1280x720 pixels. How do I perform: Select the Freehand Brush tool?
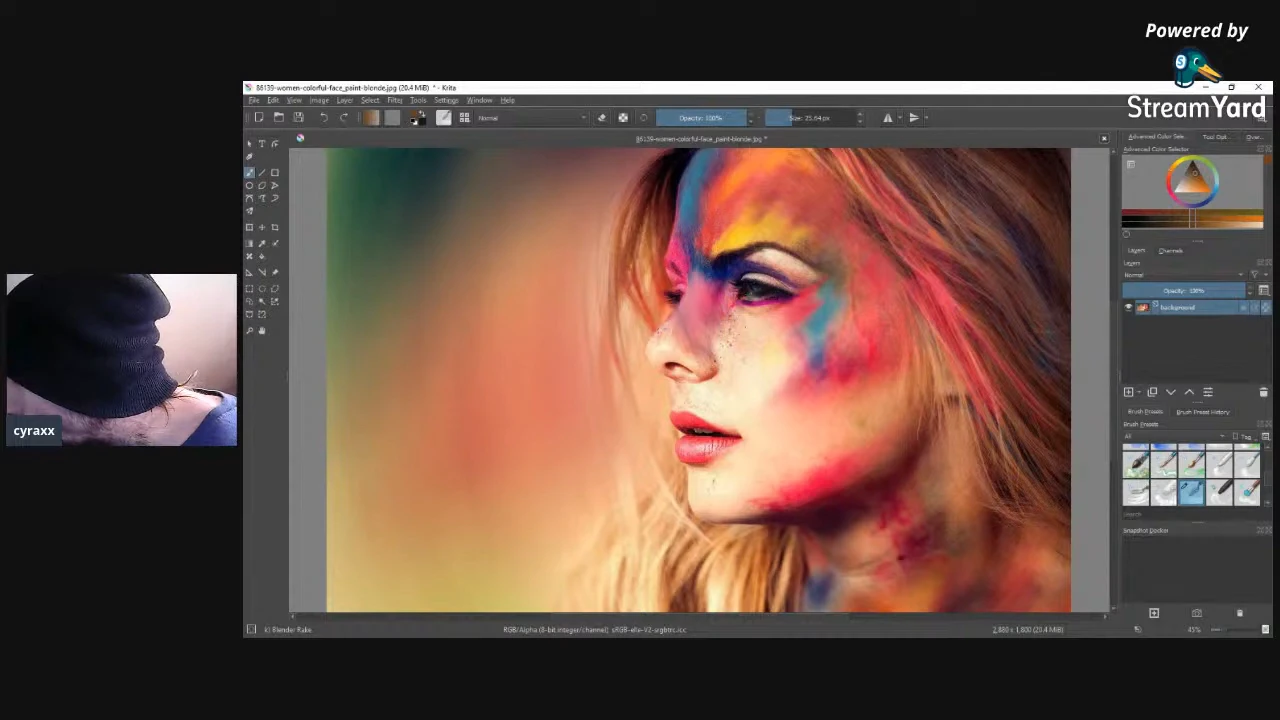click(x=250, y=173)
